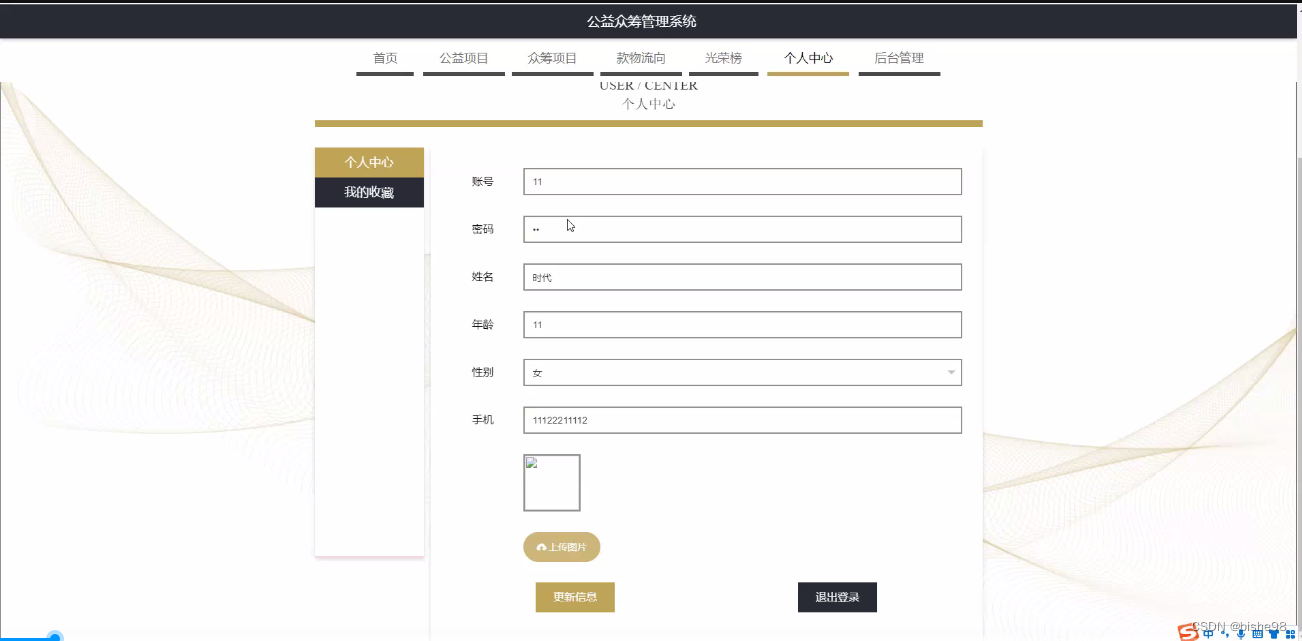
Task: Open the 个人中心 navigation tab
Action: pos(808,59)
